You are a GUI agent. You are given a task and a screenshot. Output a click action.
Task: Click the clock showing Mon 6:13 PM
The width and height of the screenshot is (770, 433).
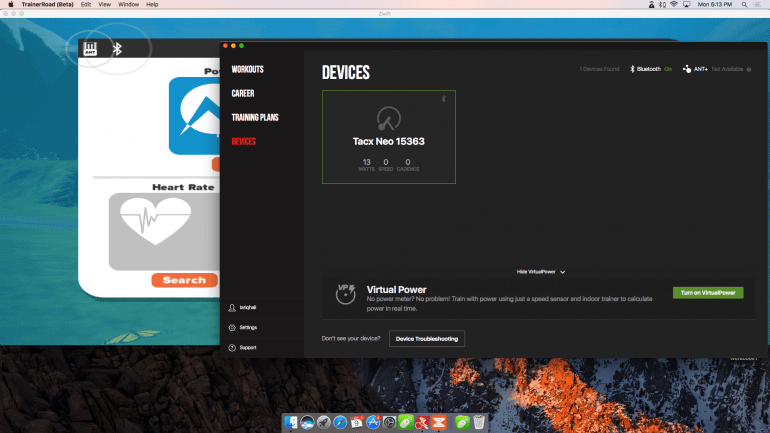715,4
